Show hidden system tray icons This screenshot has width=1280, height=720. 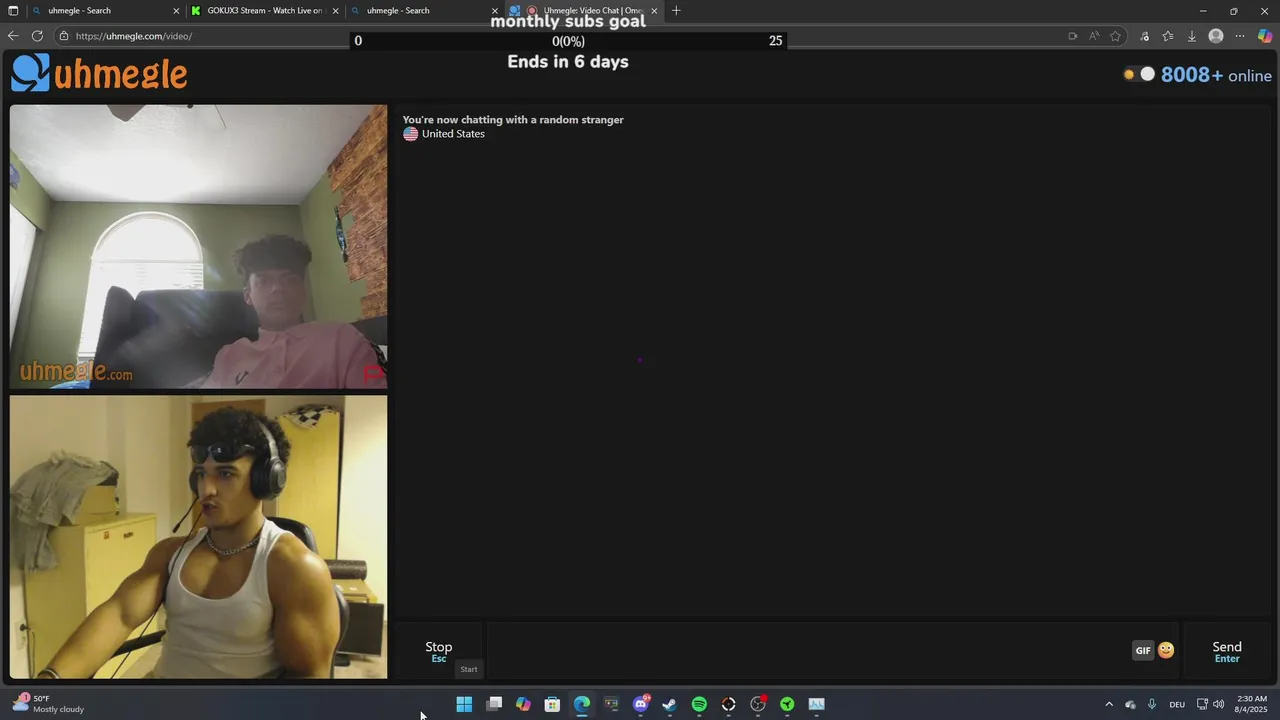click(1109, 704)
